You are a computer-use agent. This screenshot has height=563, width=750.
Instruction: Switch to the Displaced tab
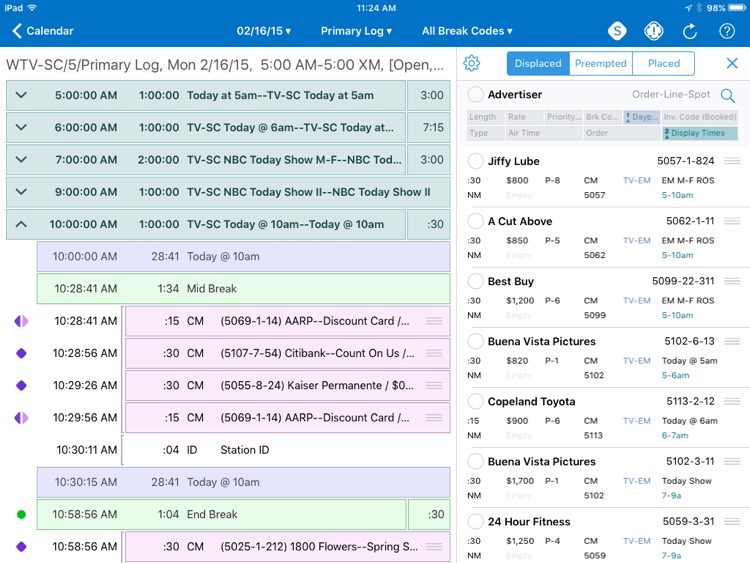point(538,64)
